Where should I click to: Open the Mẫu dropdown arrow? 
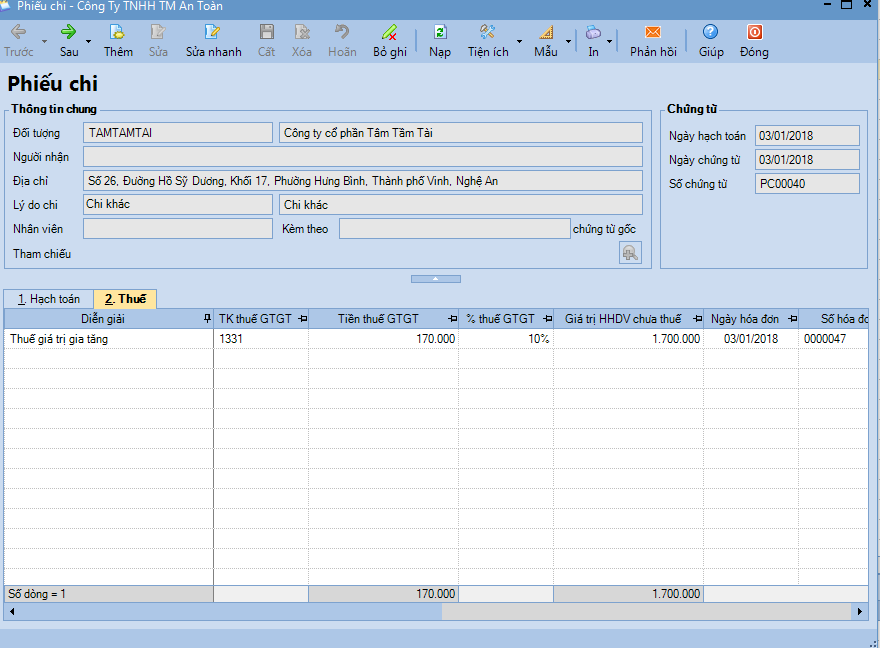pyautogui.click(x=568, y=42)
